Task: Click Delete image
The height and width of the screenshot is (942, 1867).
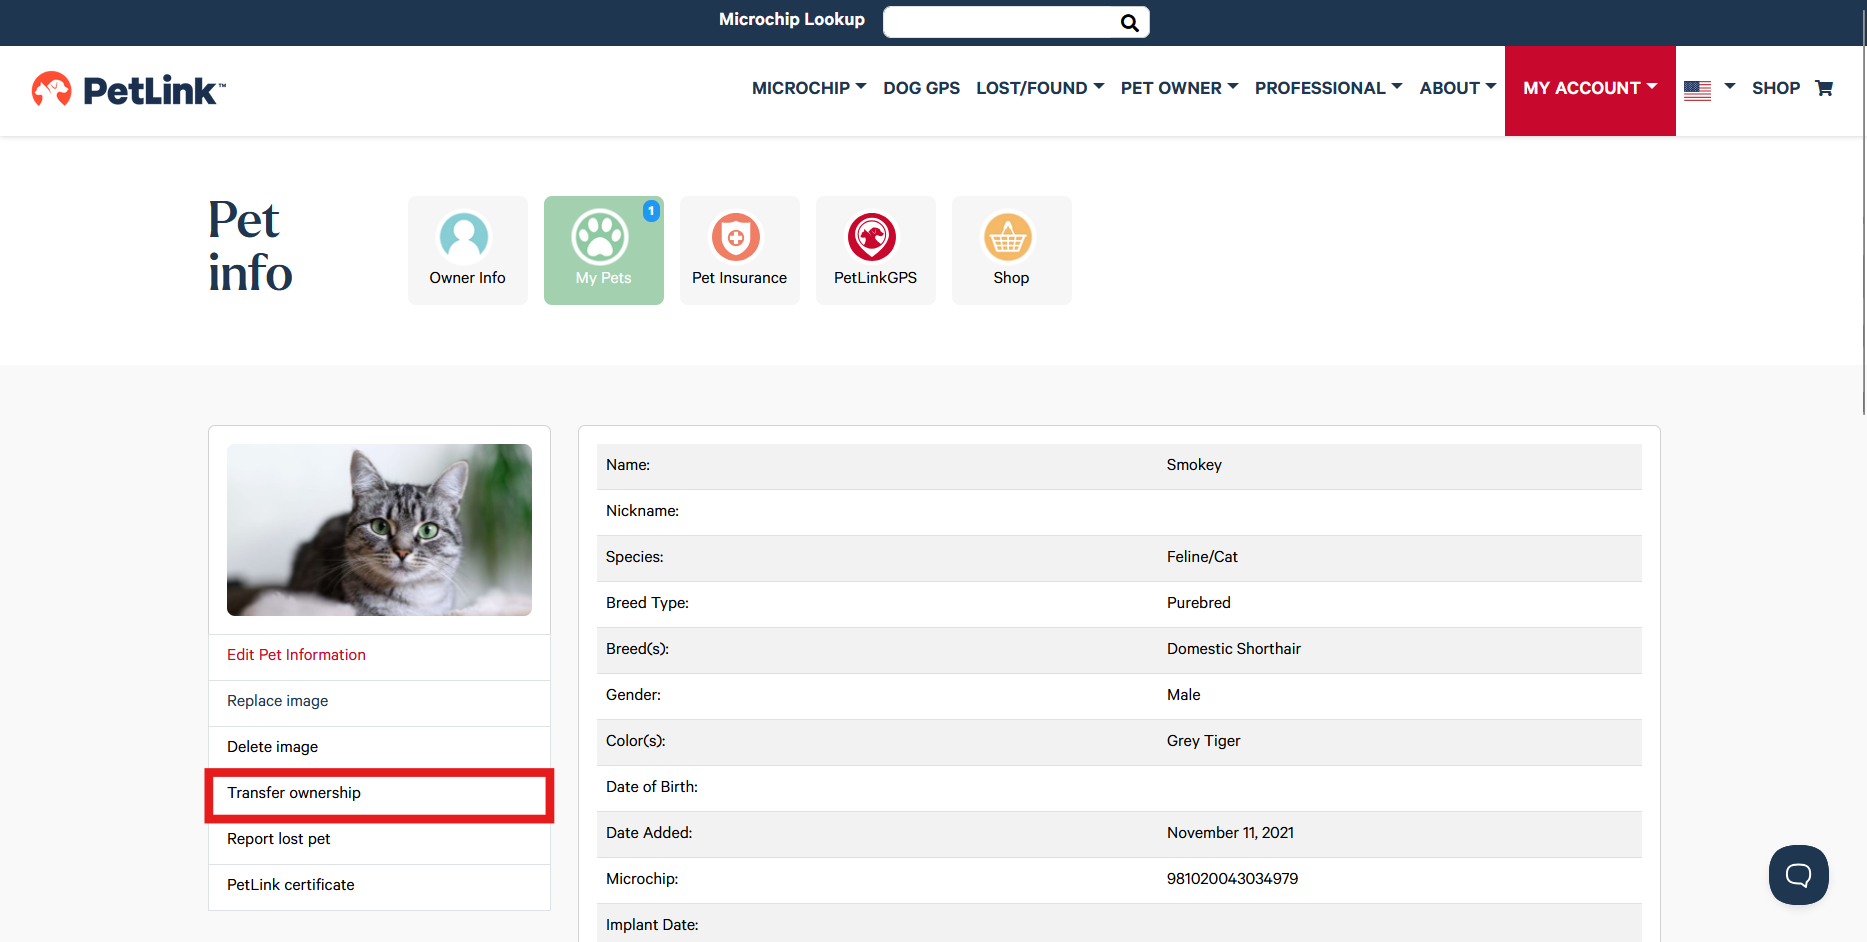Action: (272, 747)
